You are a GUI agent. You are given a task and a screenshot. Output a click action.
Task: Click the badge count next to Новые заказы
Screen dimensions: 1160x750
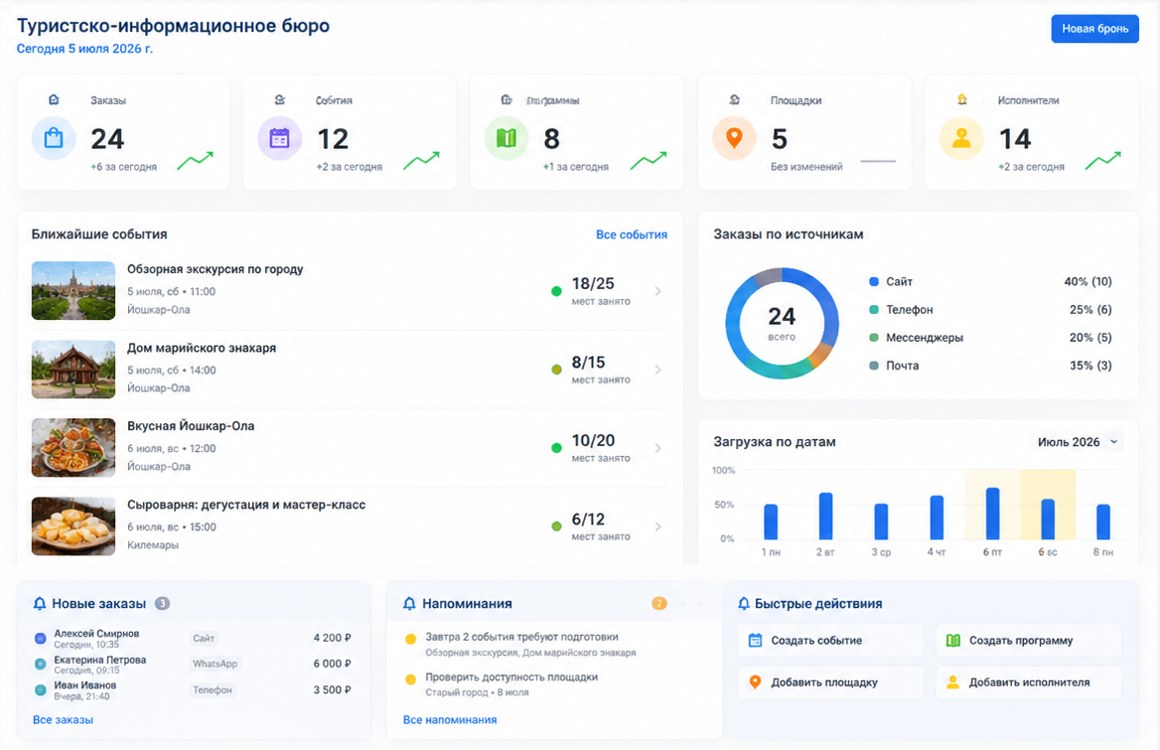pos(162,604)
